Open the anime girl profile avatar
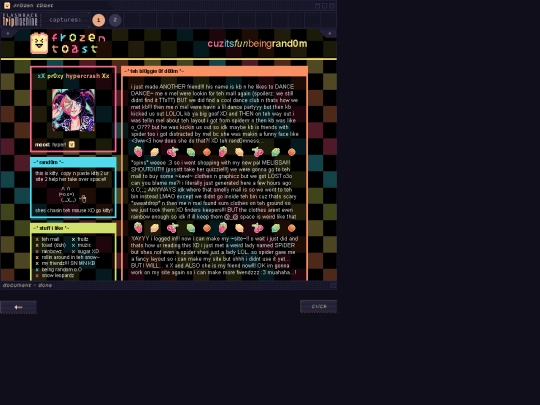 point(73,110)
